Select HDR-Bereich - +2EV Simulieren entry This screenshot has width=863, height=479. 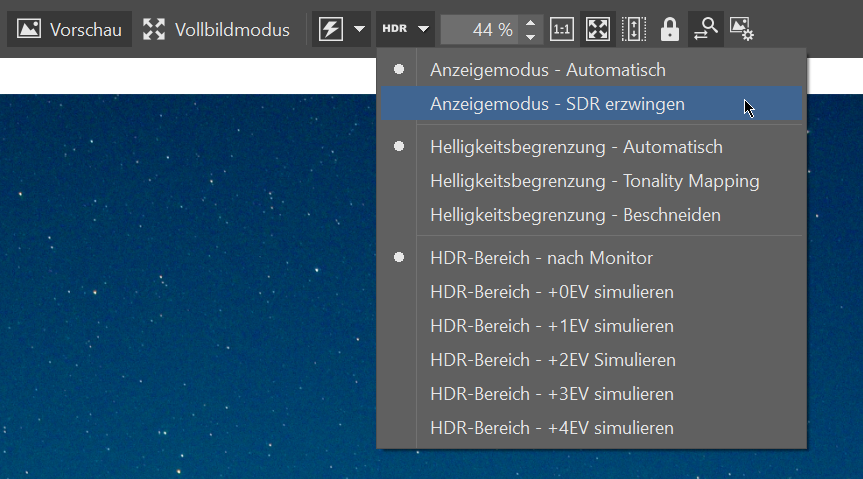552,360
